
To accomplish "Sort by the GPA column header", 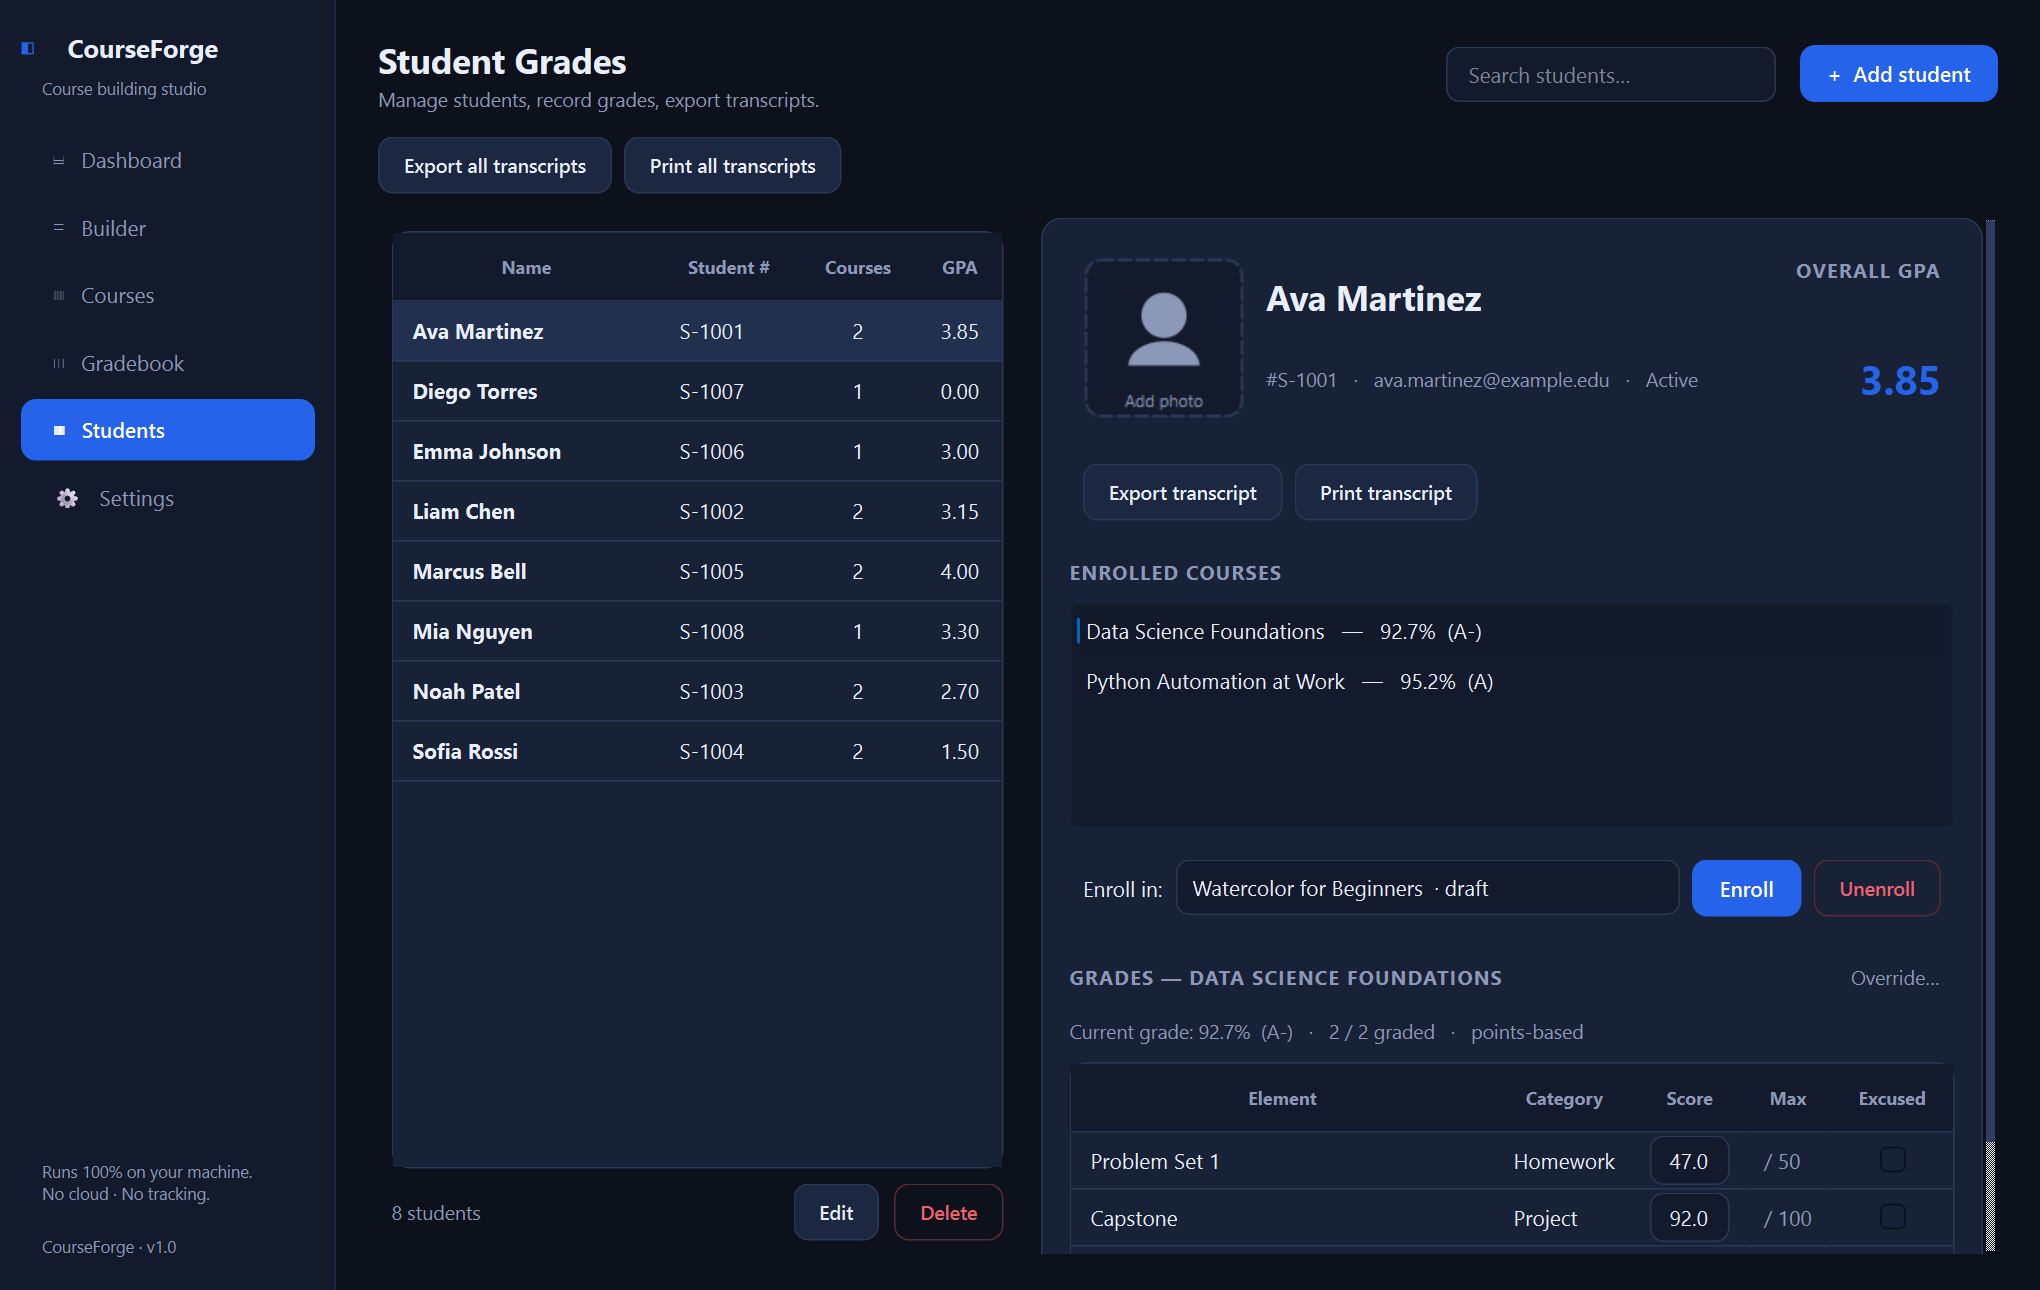I will coord(959,268).
